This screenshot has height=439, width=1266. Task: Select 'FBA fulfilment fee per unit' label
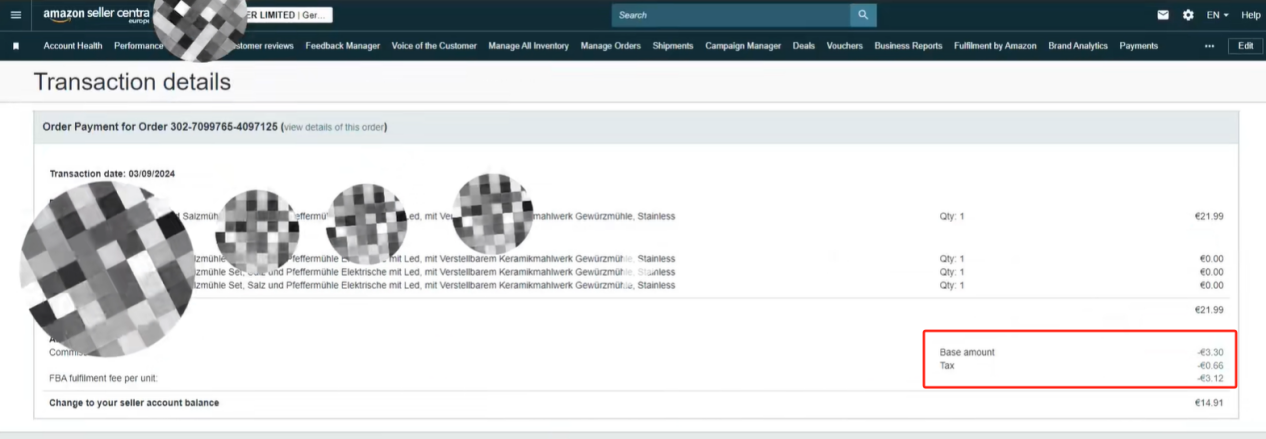point(103,379)
